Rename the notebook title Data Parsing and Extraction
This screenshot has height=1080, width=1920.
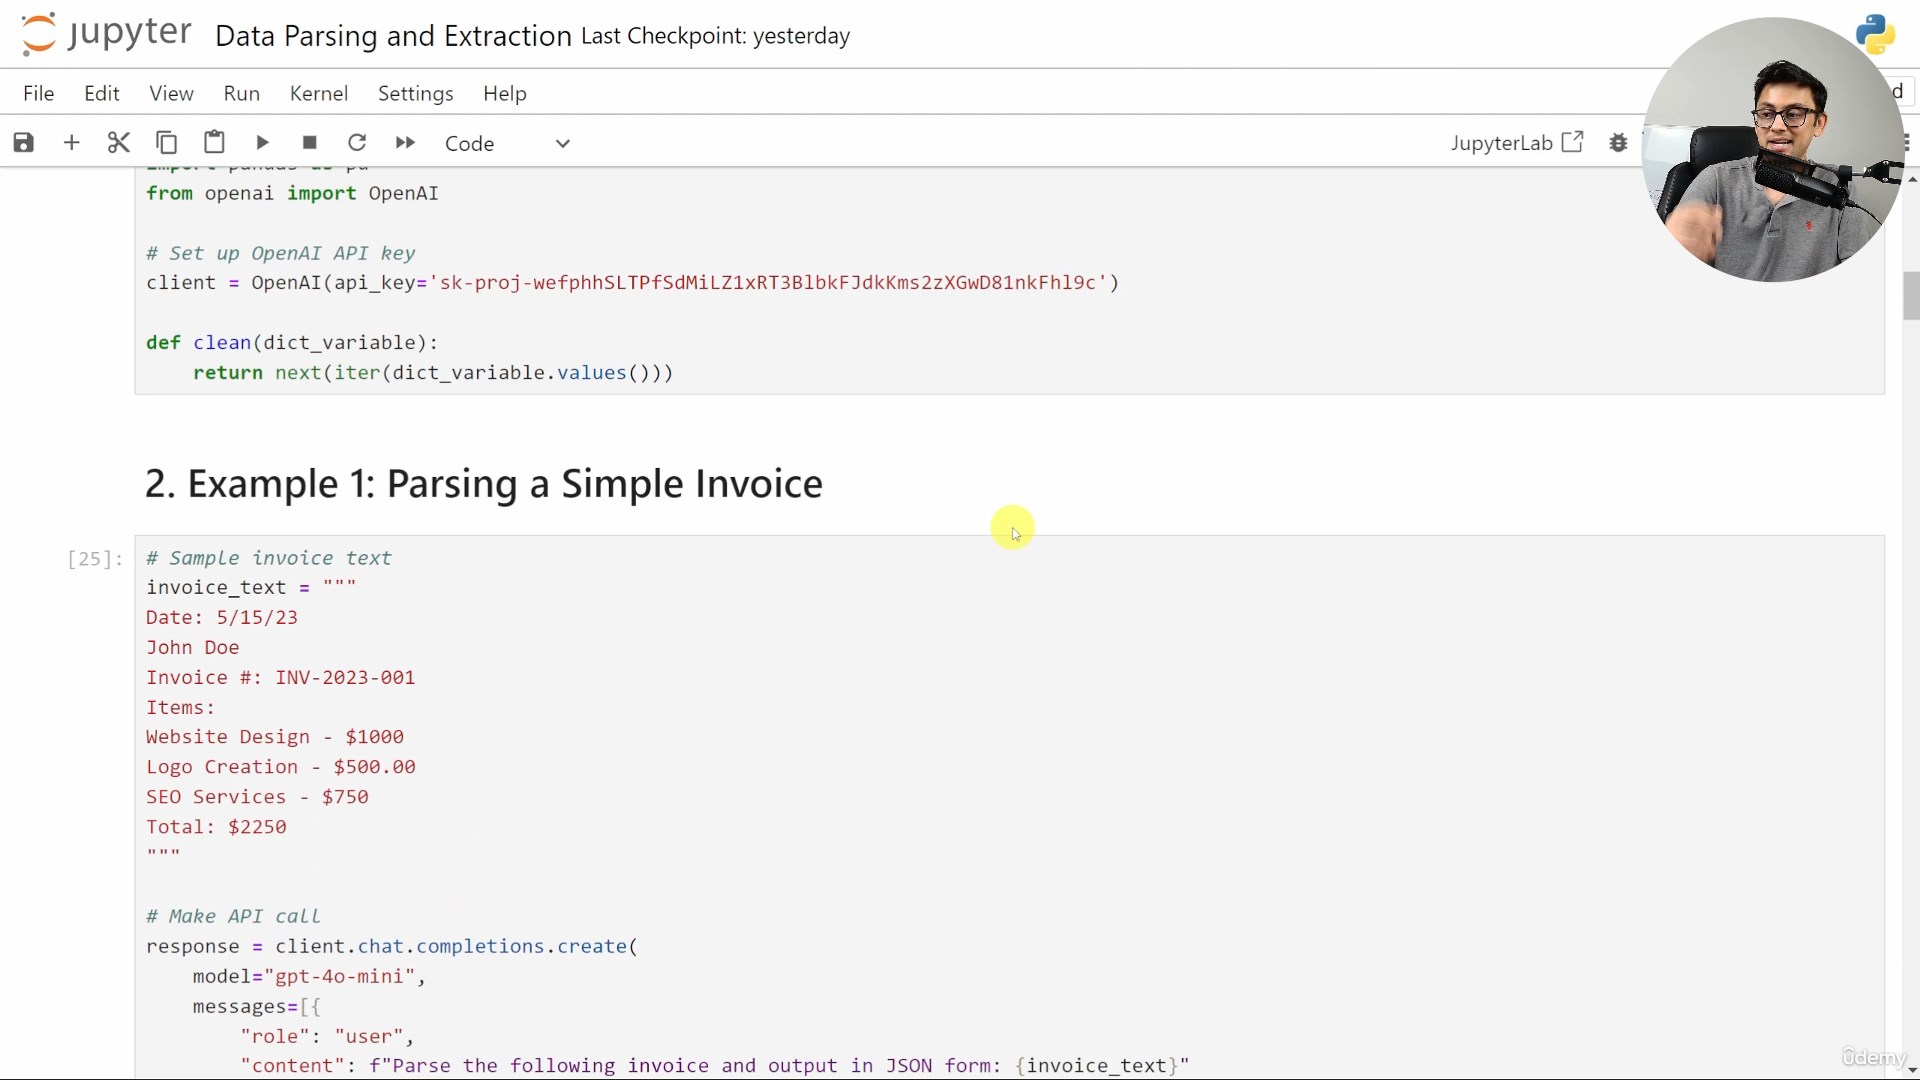393,36
